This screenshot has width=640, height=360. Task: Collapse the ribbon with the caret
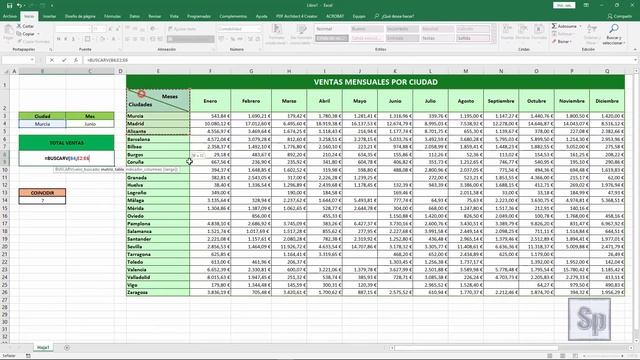click(636, 49)
